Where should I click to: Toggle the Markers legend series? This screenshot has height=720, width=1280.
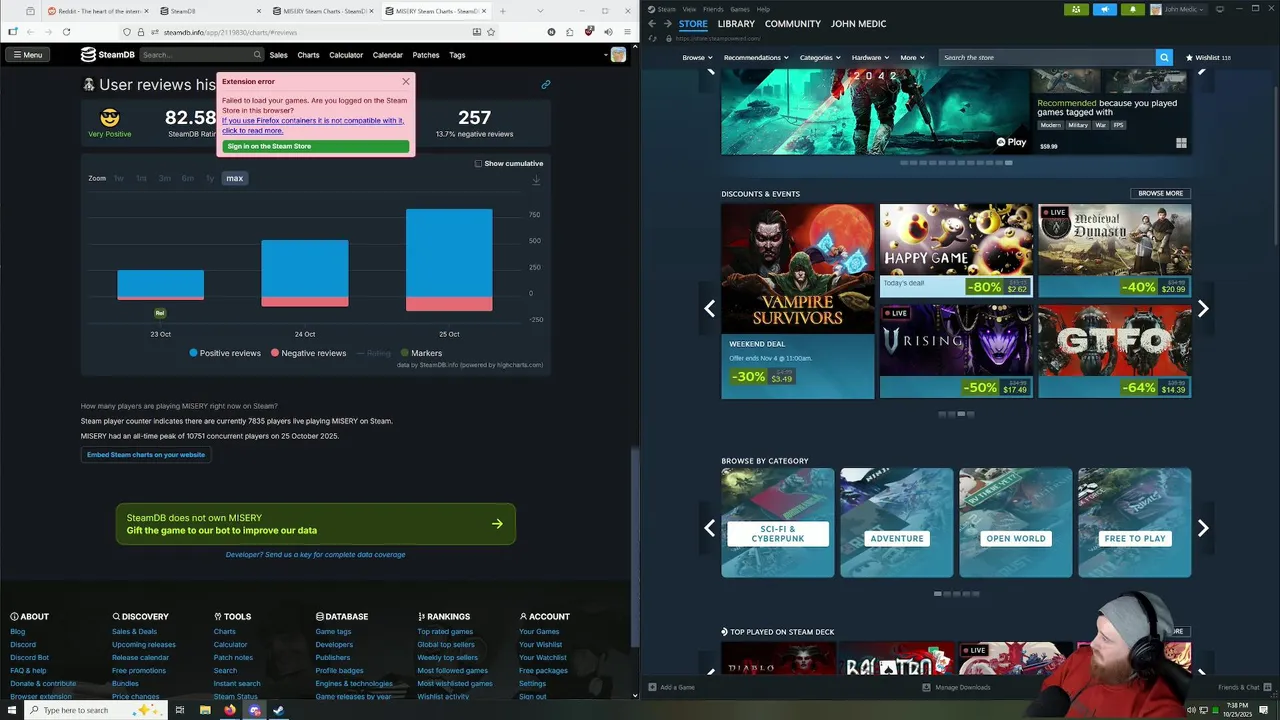point(421,353)
